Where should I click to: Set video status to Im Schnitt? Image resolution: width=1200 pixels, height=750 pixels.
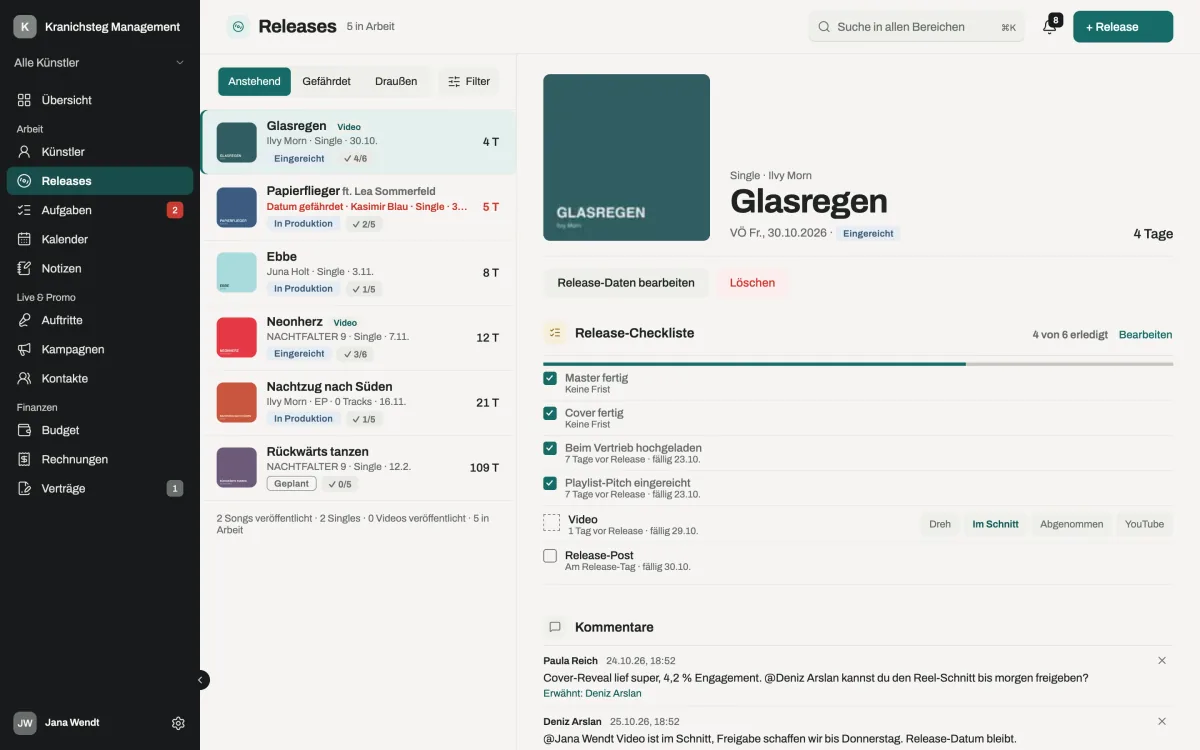[995, 524]
